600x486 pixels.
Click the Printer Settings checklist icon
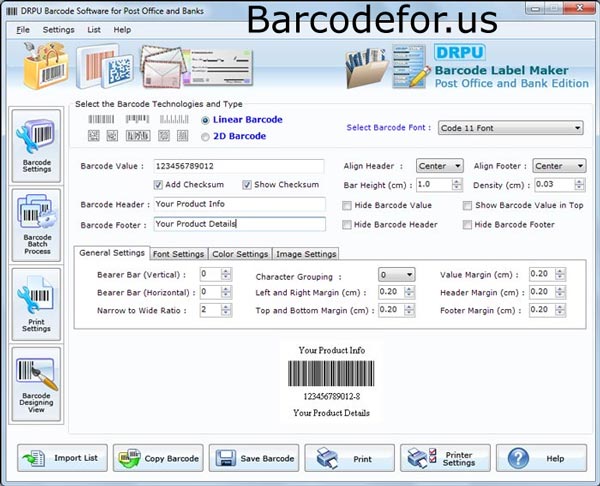coord(422,458)
